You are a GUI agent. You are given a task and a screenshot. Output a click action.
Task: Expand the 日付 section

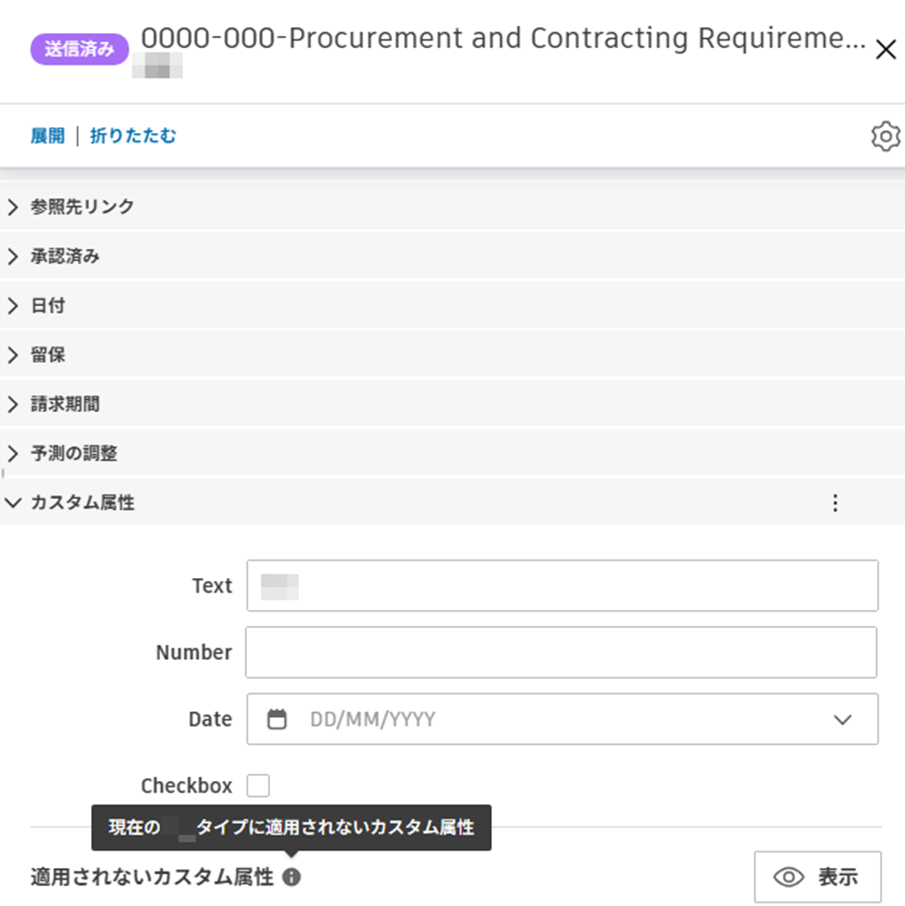pyautogui.click(x=48, y=306)
